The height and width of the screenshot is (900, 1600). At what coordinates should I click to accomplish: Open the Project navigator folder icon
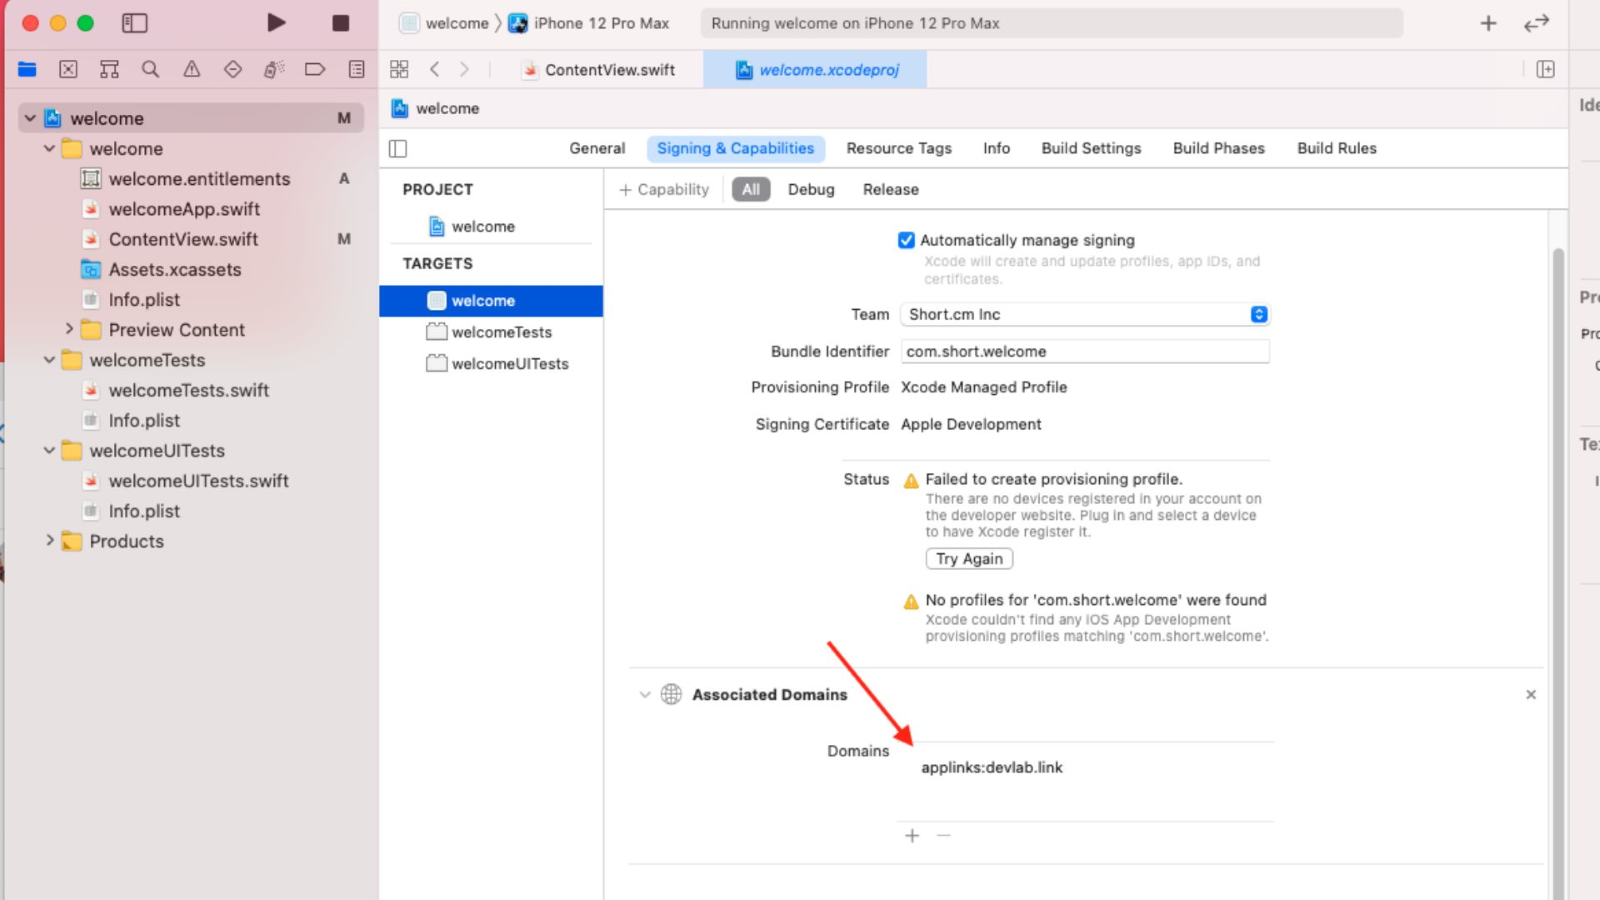[27, 69]
